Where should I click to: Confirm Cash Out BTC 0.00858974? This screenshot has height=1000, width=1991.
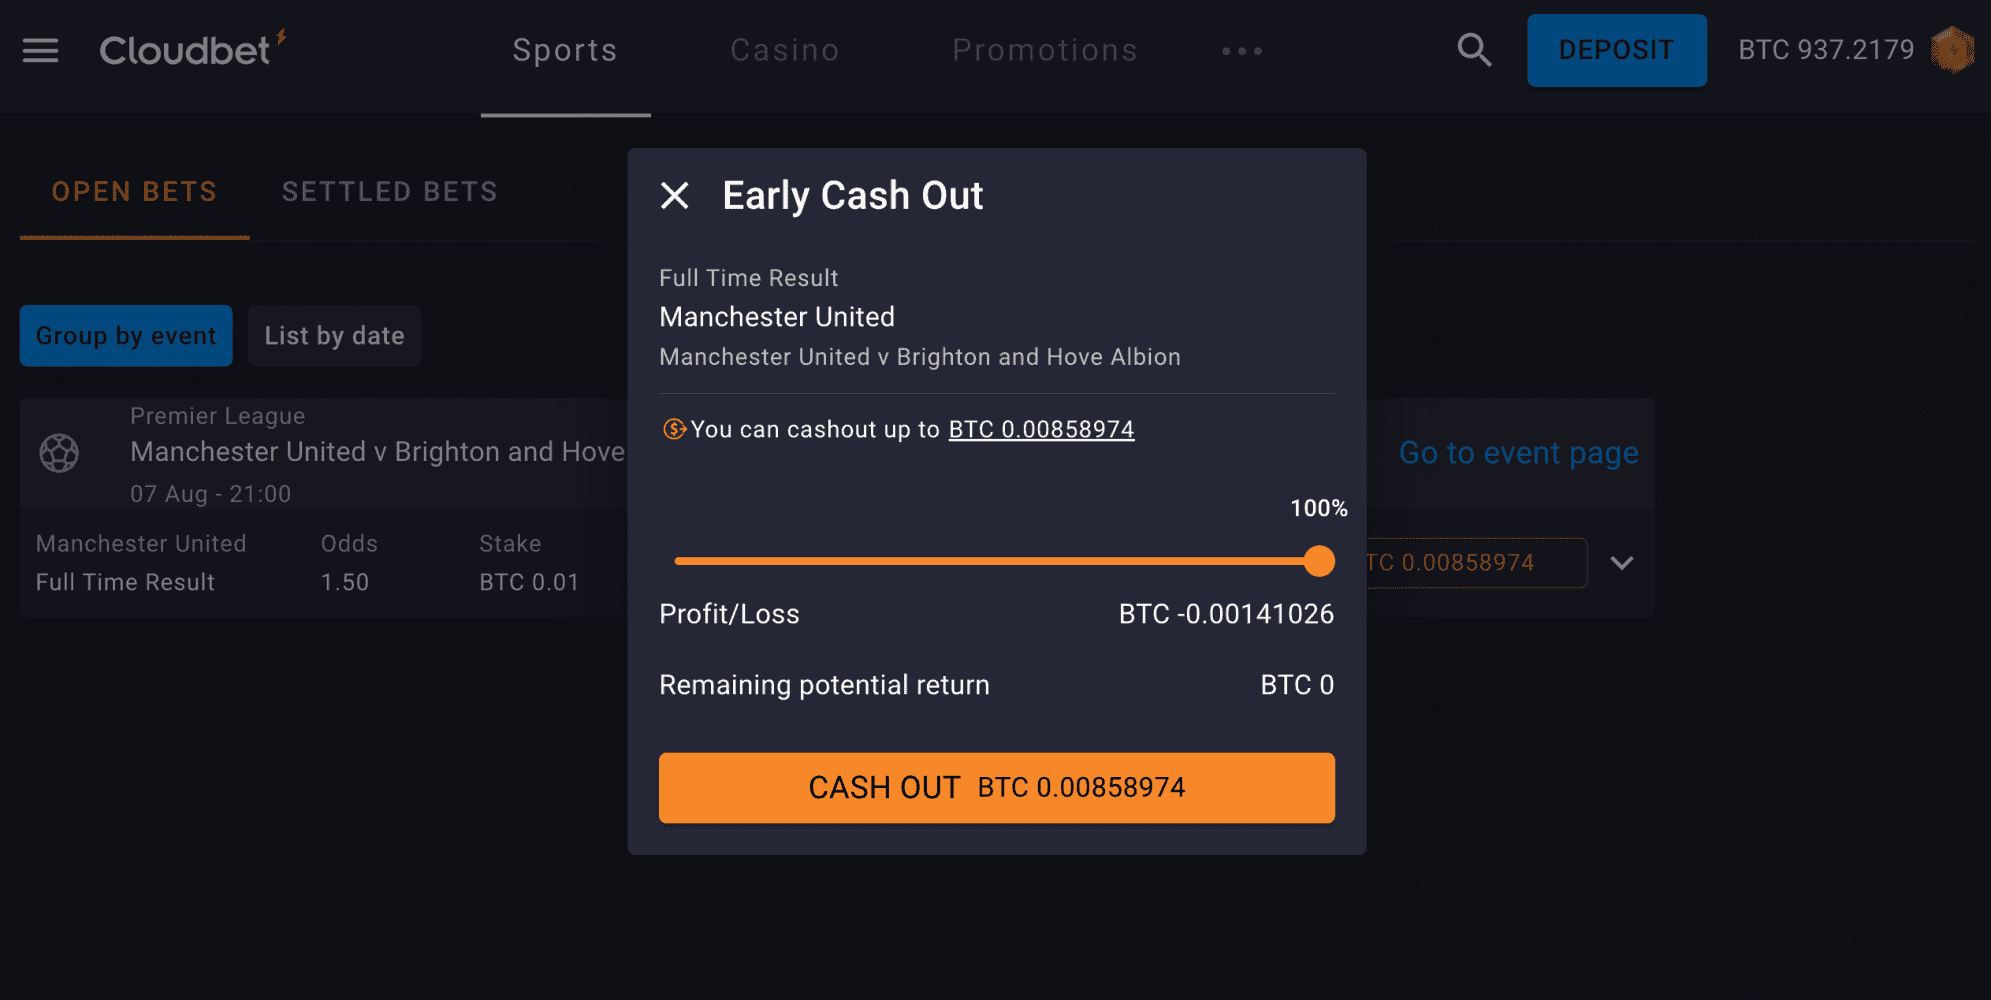pos(996,788)
